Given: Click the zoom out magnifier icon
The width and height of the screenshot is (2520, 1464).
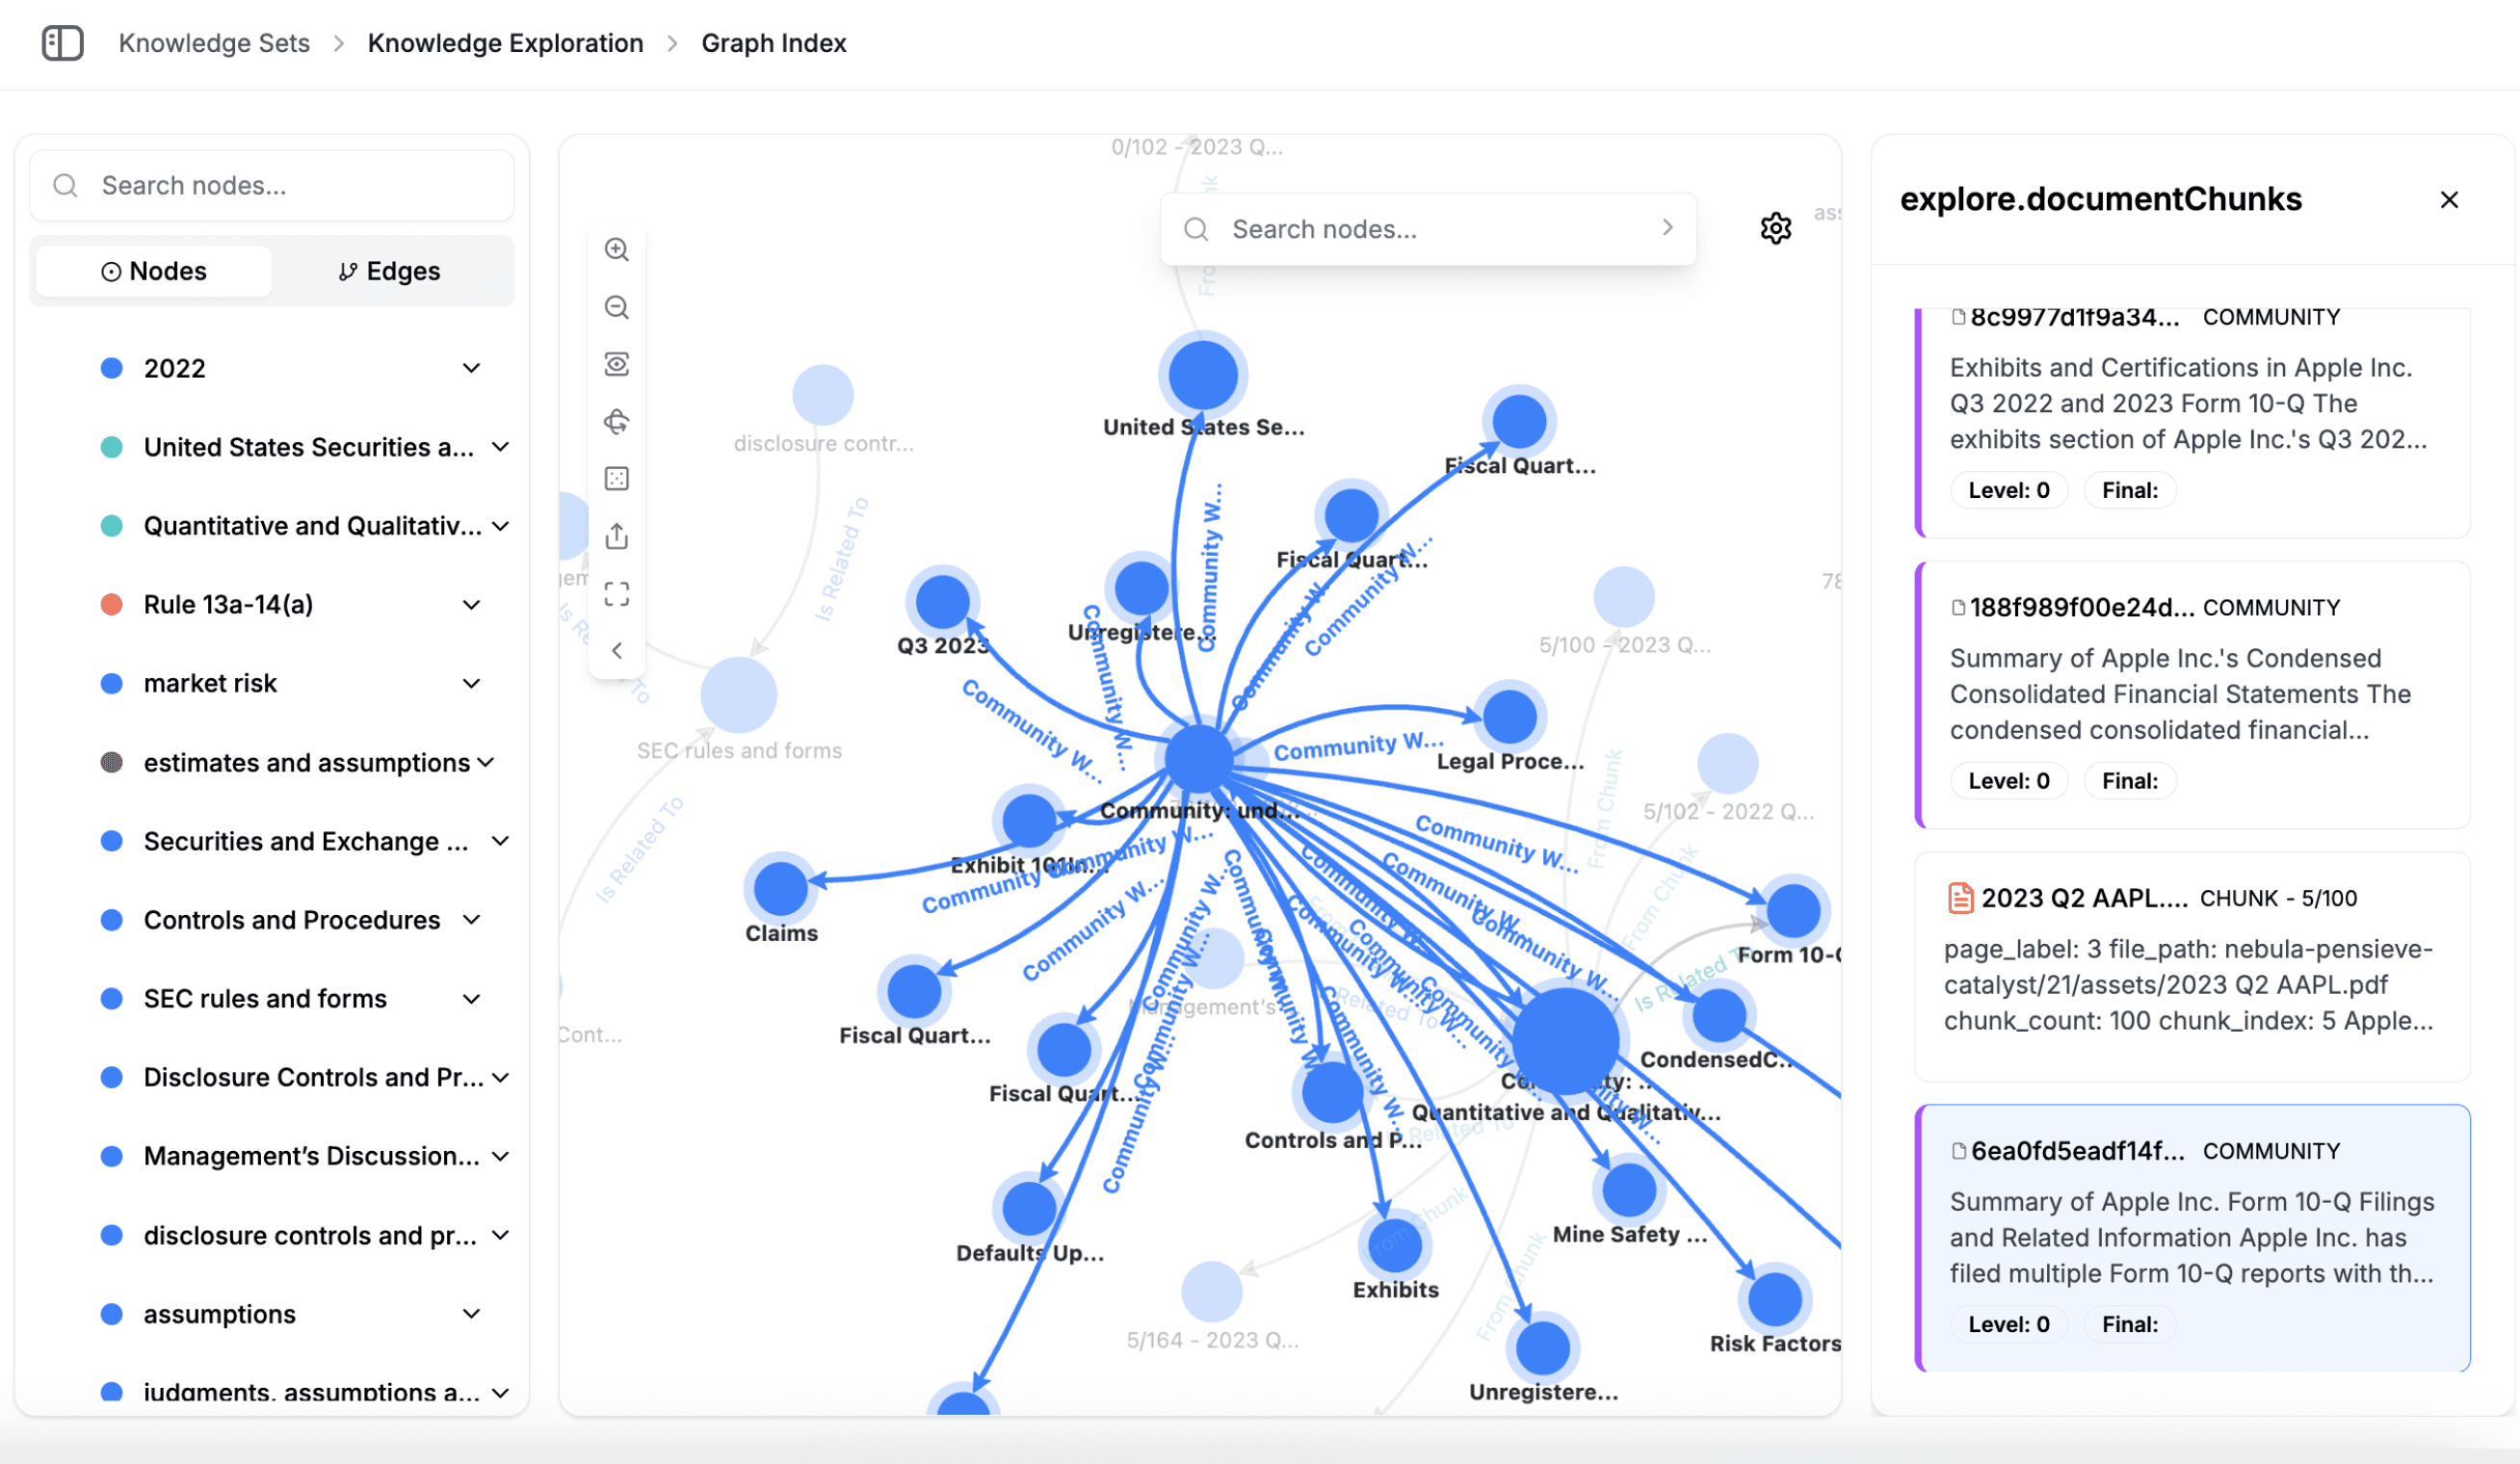Looking at the screenshot, I should coord(617,307).
